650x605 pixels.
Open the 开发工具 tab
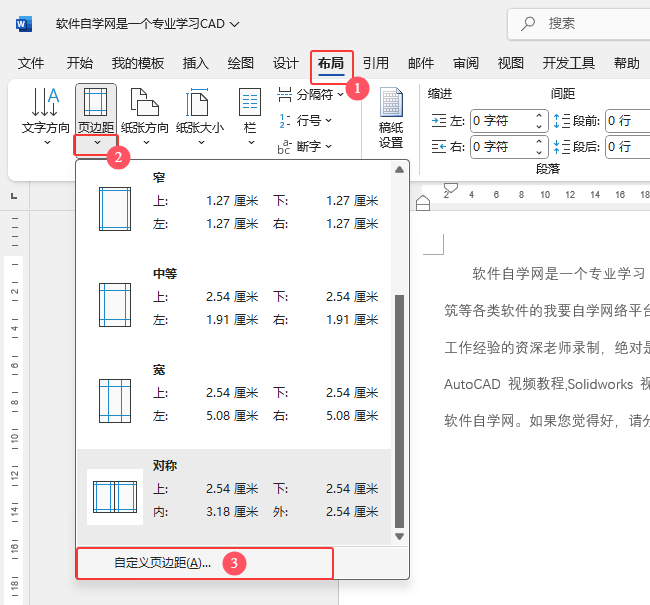(569, 63)
